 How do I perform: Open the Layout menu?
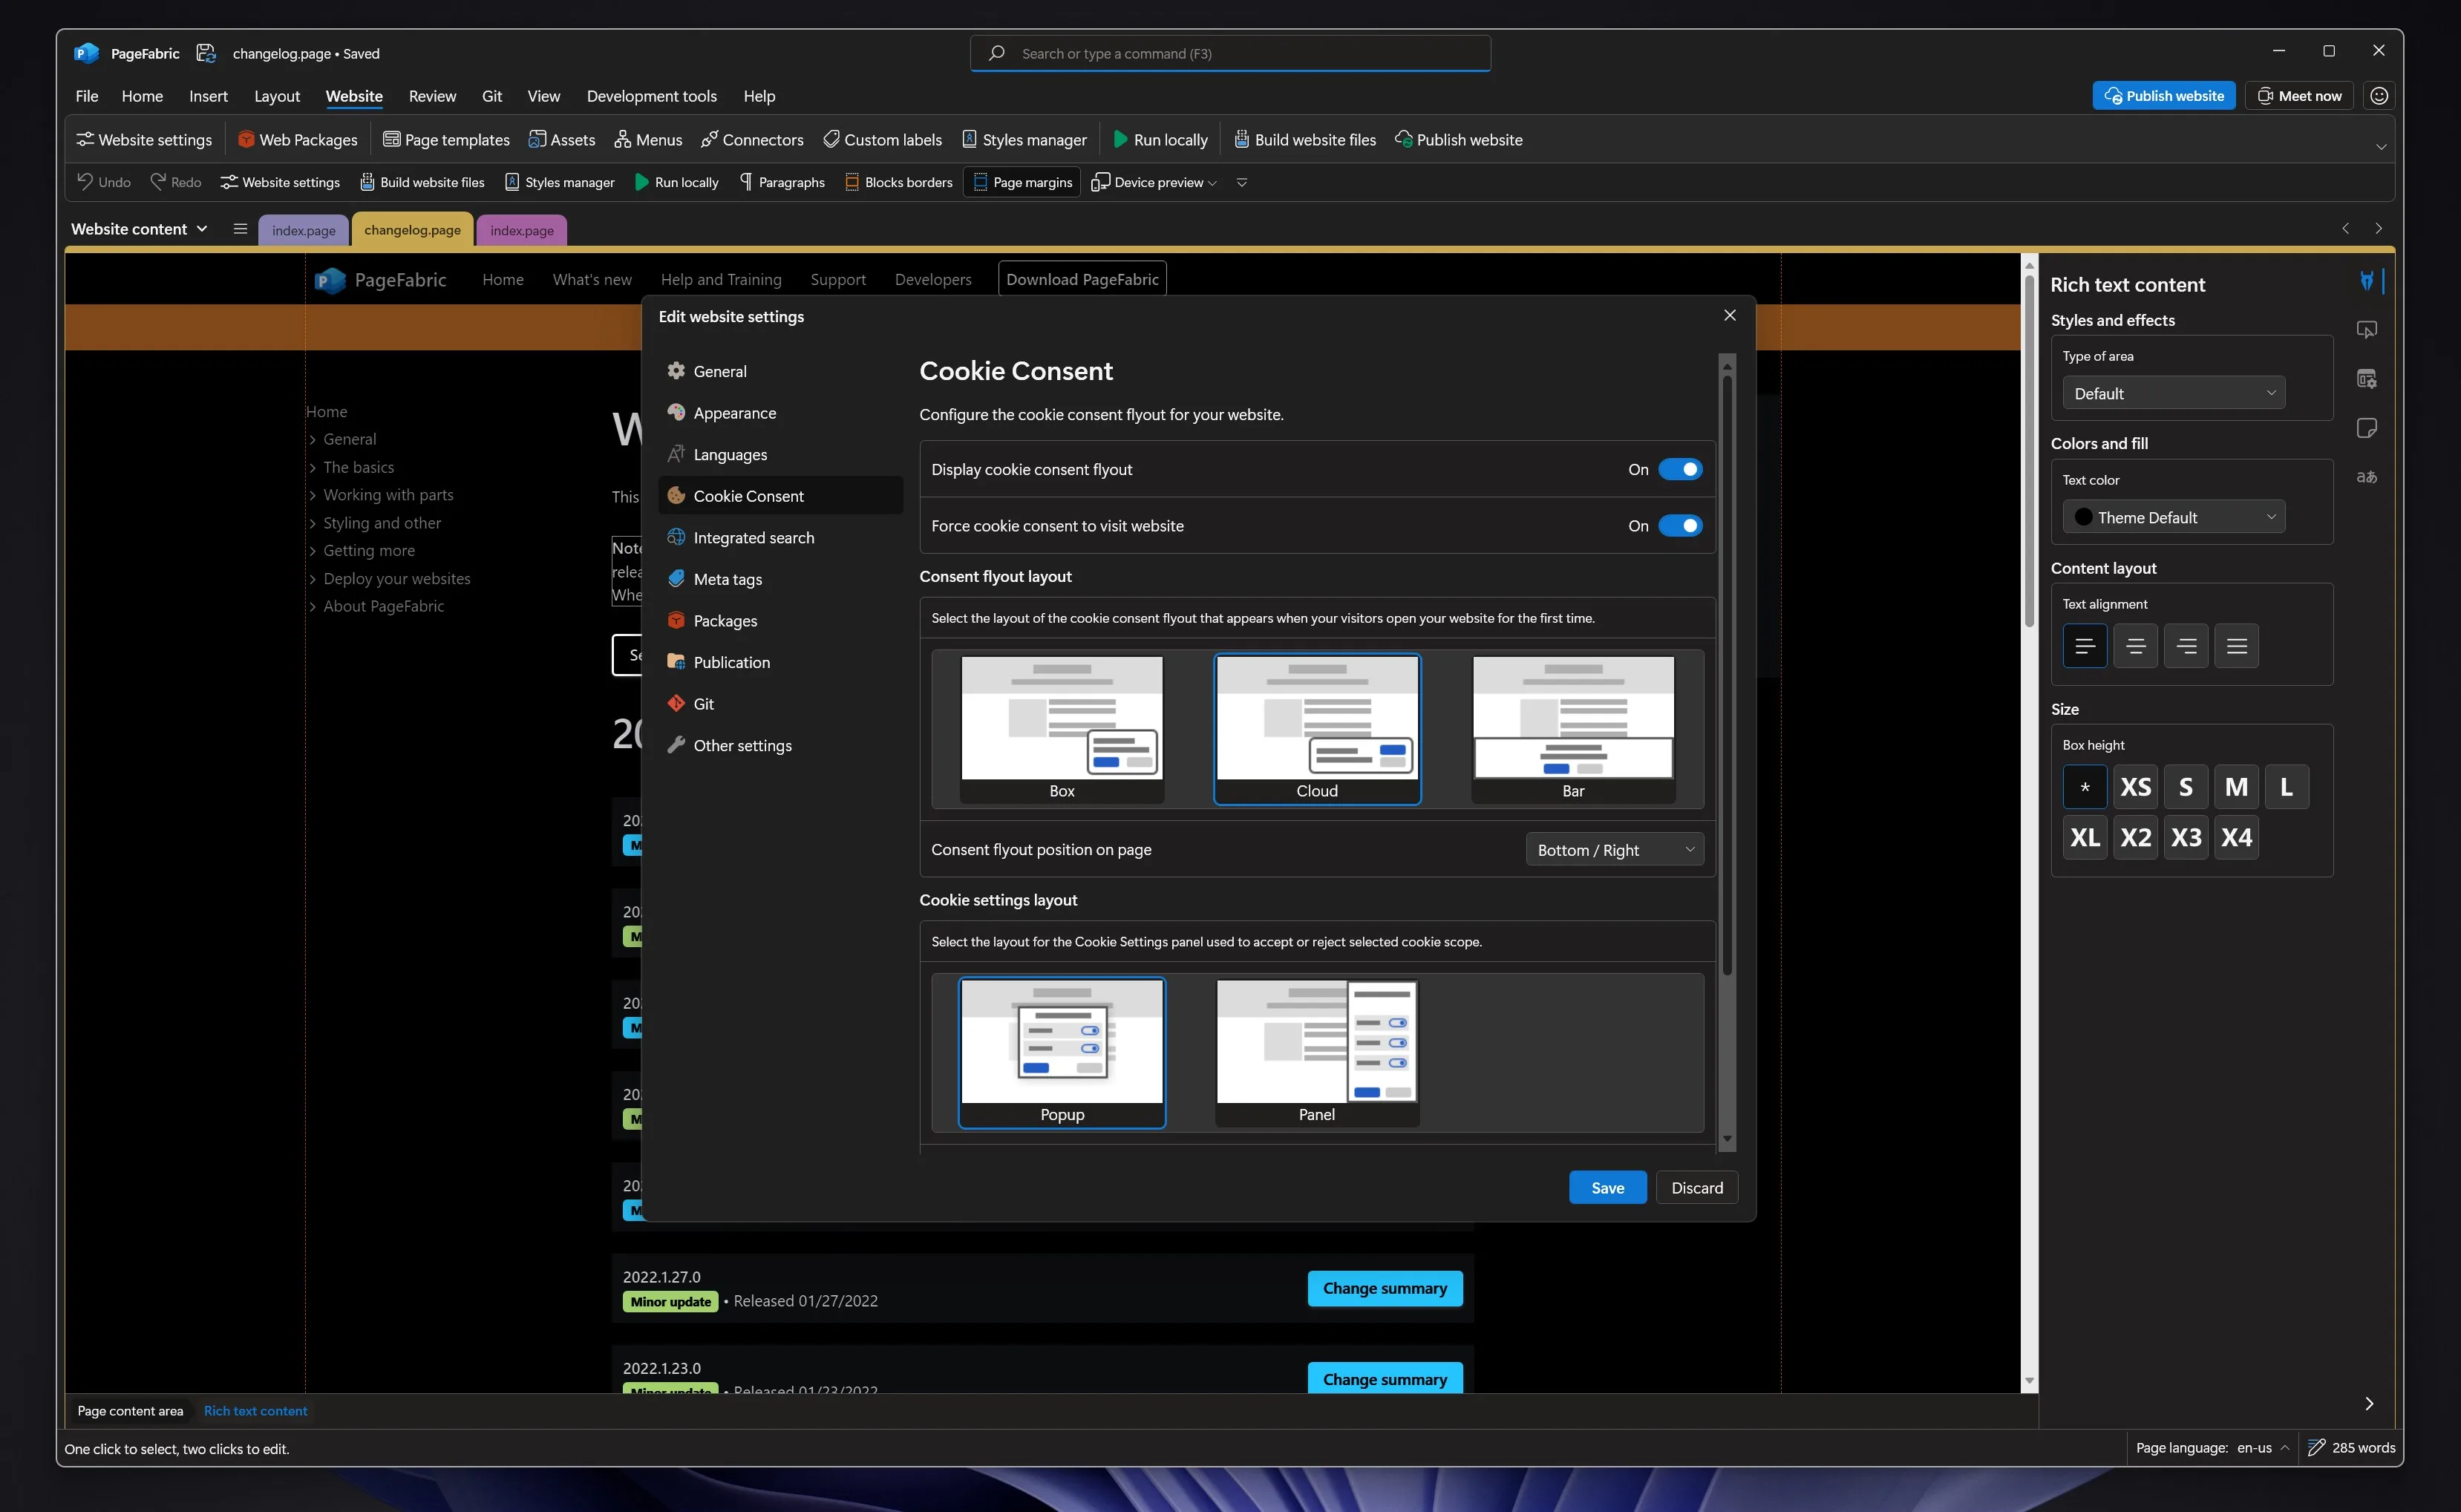(276, 96)
